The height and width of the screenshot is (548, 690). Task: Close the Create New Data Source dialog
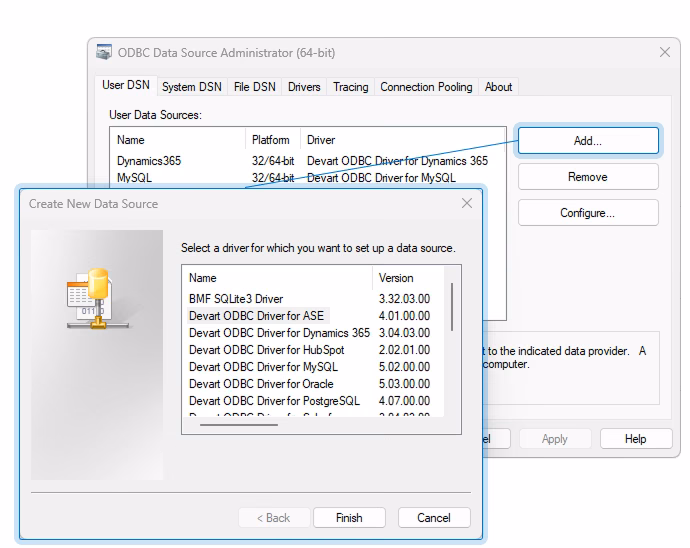coord(467,203)
